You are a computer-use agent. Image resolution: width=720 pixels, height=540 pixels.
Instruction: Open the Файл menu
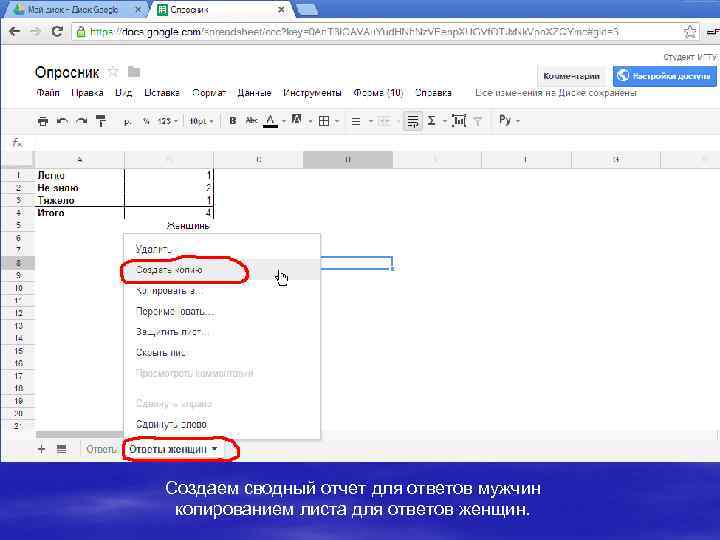click(48, 93)
